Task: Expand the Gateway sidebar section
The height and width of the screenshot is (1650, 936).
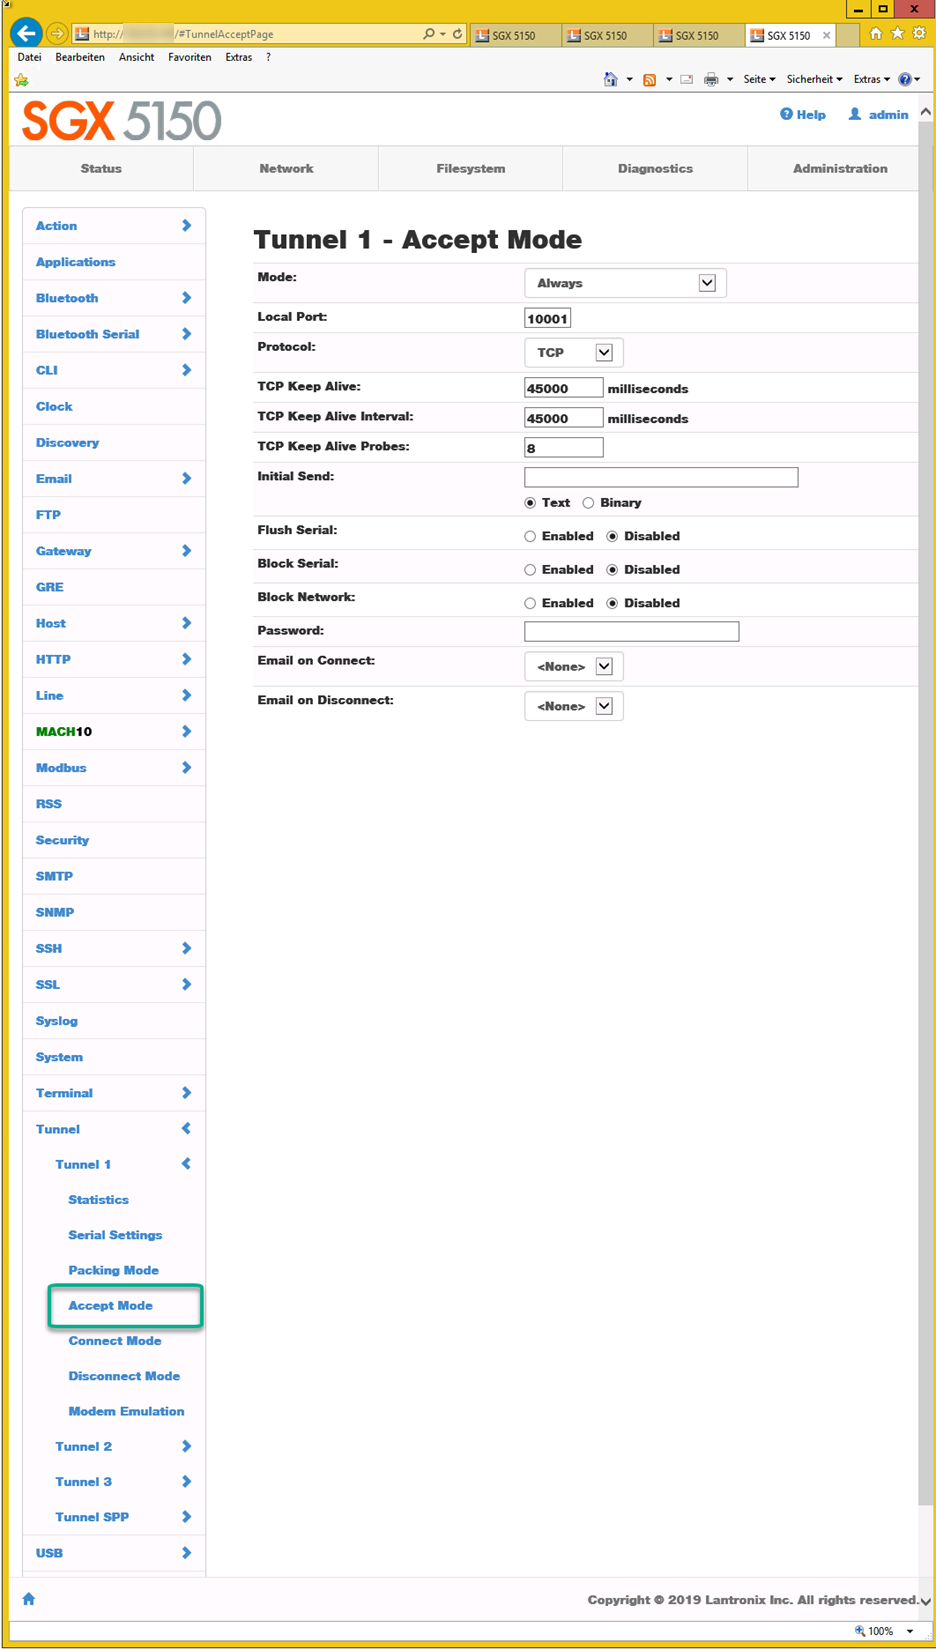Action: tap(186, 551)
